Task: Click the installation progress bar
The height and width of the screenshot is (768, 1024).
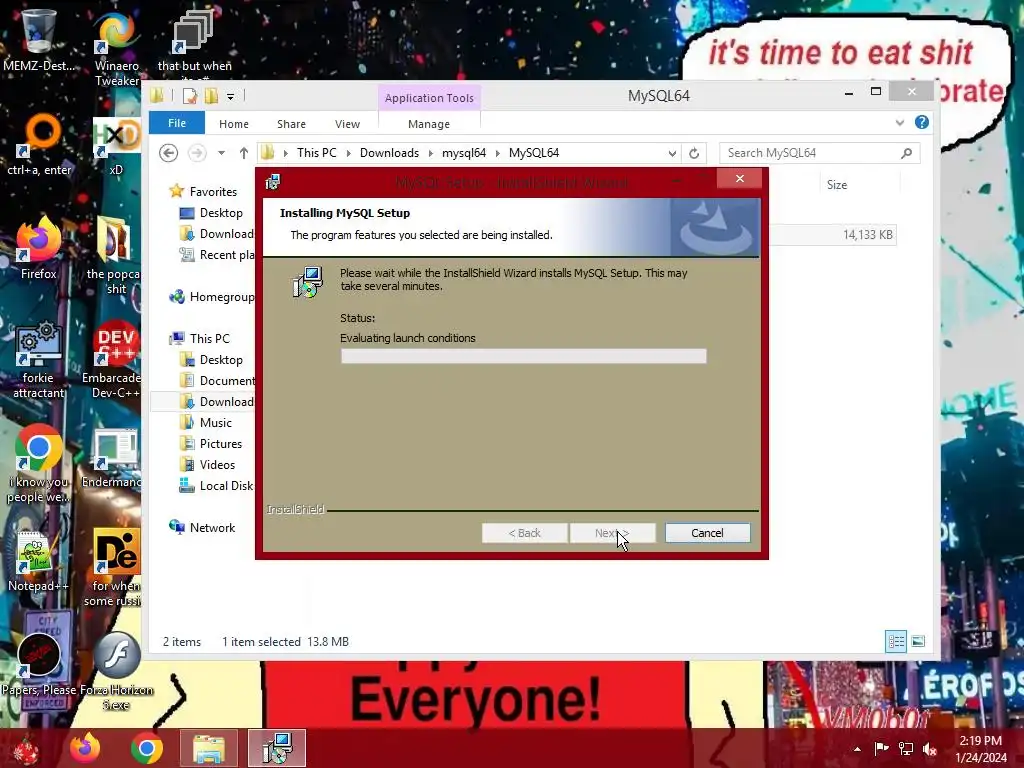Action: pyautogui.click(x=523, y=356)
